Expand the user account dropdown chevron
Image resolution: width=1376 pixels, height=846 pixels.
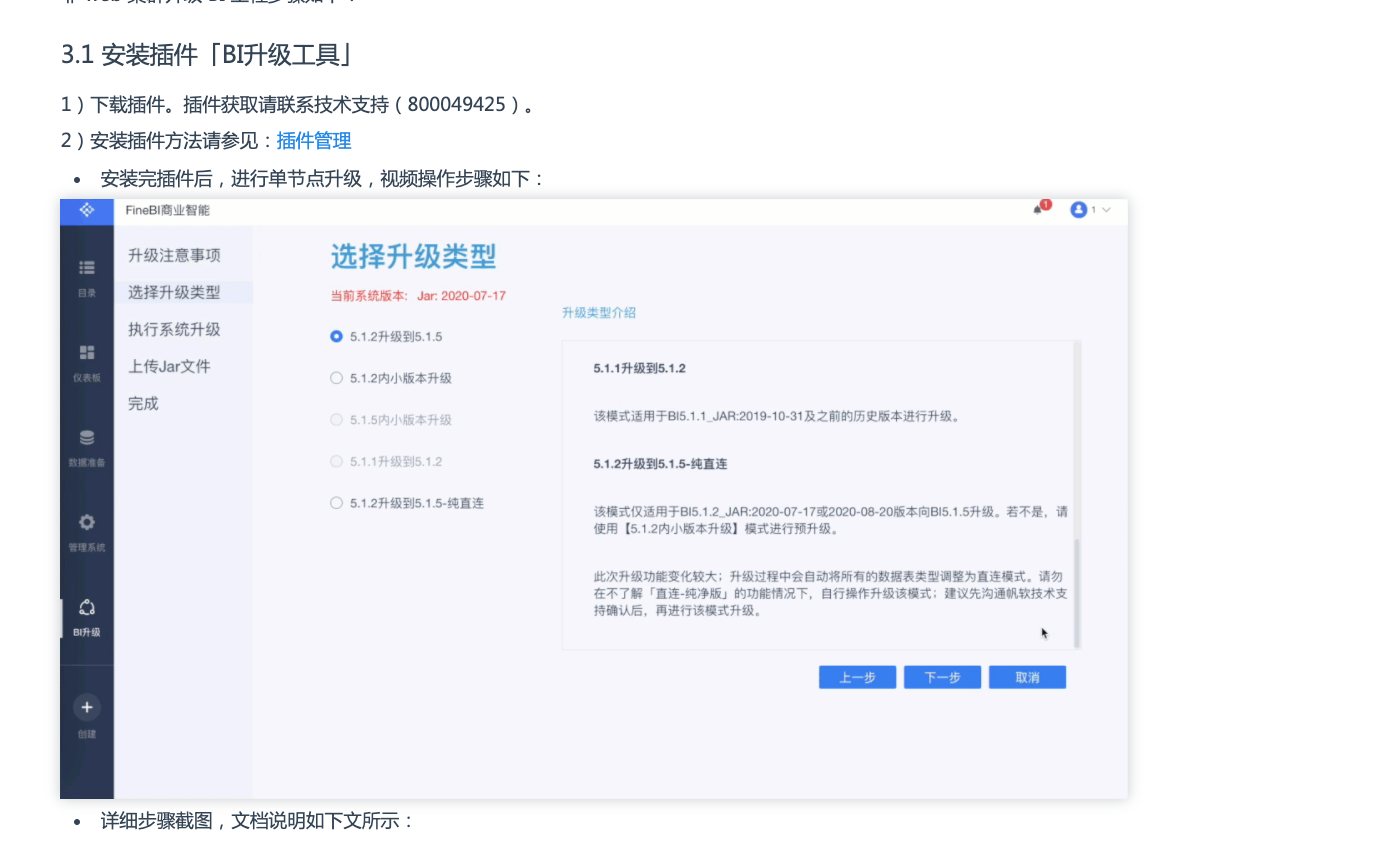click(x=1106, y=210)
